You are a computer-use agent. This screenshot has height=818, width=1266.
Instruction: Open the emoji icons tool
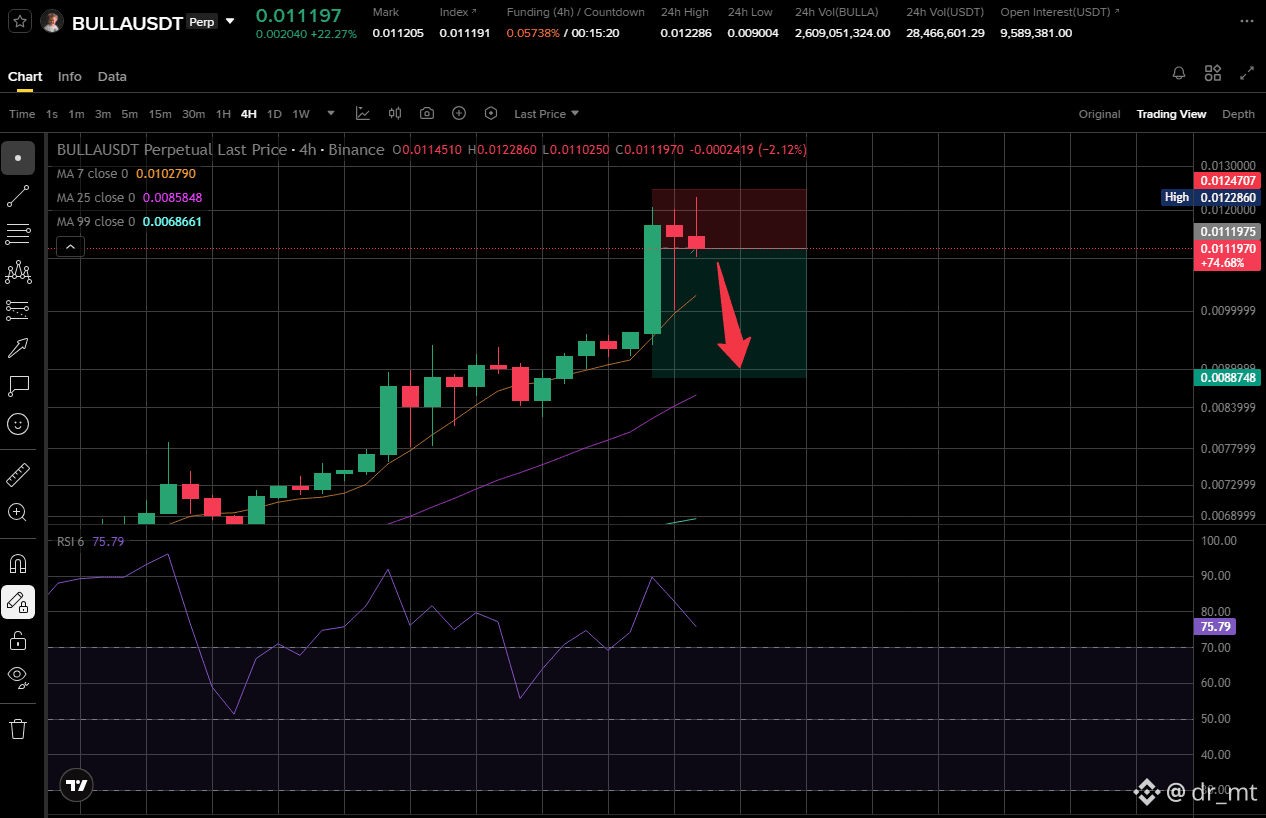[x=18, y=424]
